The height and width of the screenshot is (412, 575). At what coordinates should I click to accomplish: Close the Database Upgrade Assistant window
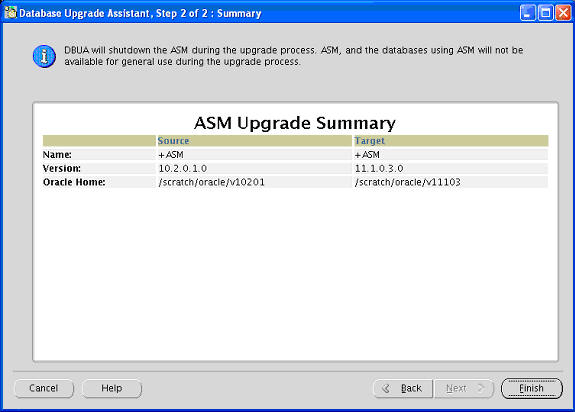coord(563,13)
